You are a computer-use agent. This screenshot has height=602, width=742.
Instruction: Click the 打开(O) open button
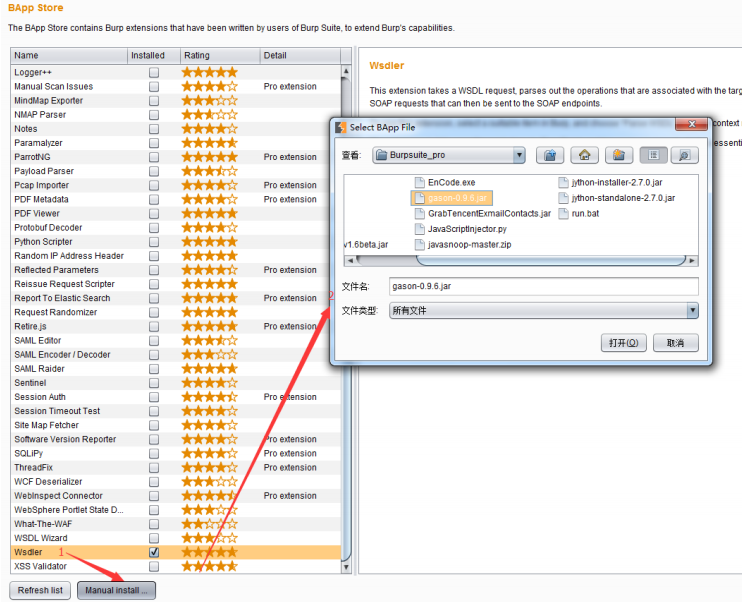pos(624,343)
